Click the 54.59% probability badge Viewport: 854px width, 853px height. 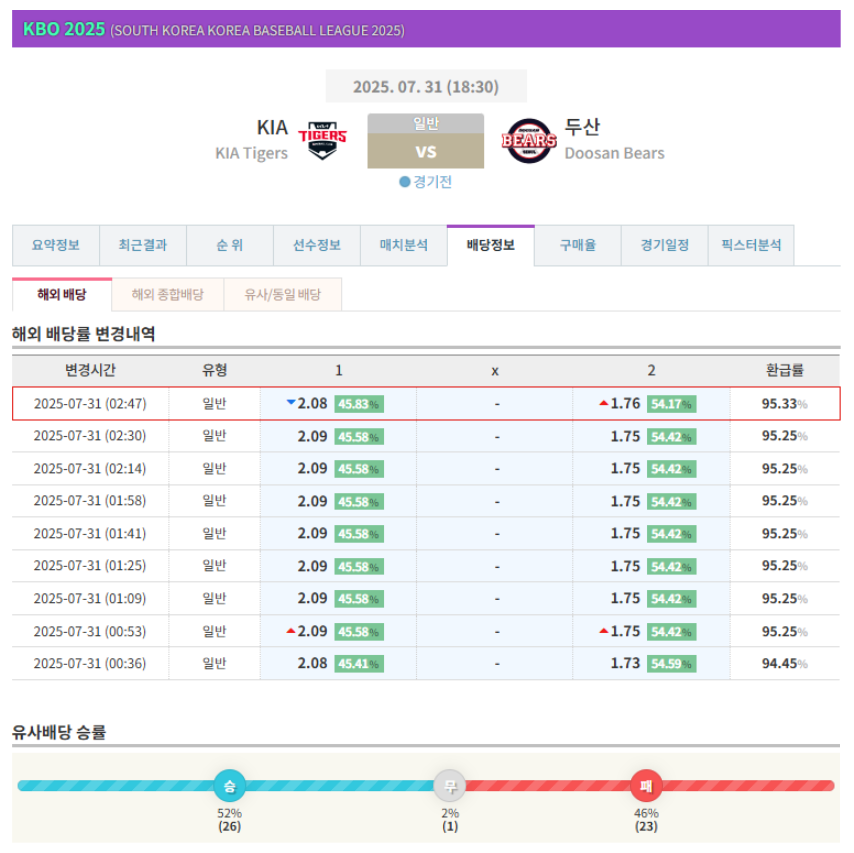[x=672, y=664]
